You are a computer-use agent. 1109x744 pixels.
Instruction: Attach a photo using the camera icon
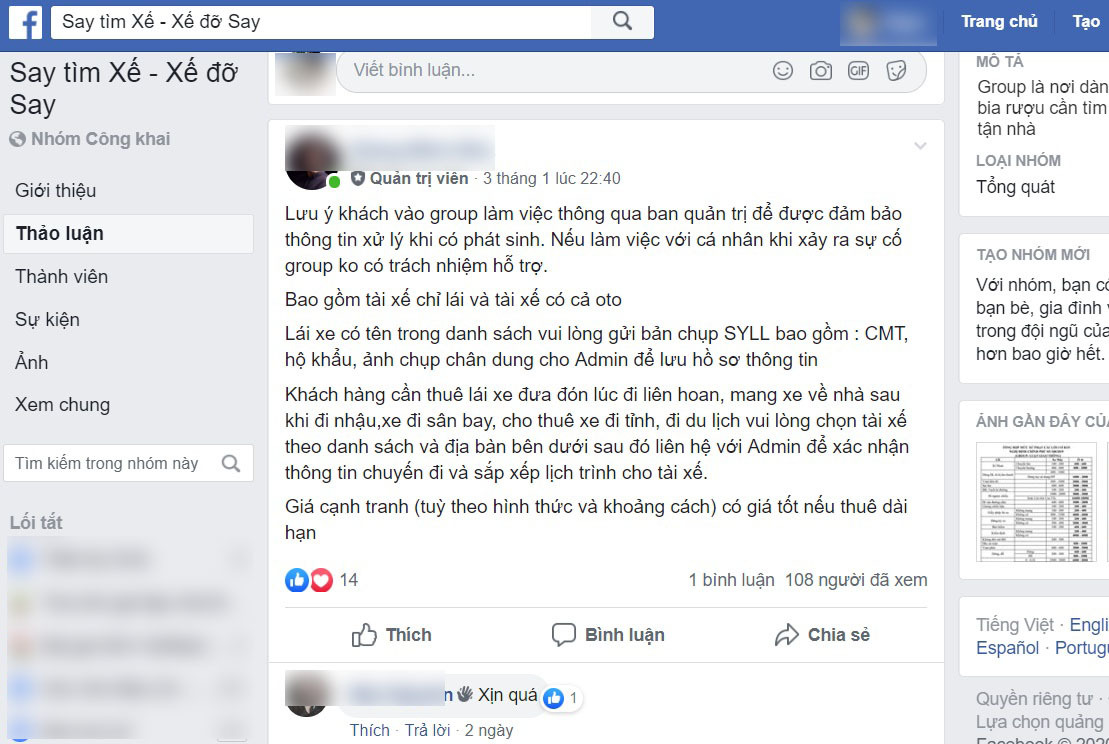(x=820, y=71)
